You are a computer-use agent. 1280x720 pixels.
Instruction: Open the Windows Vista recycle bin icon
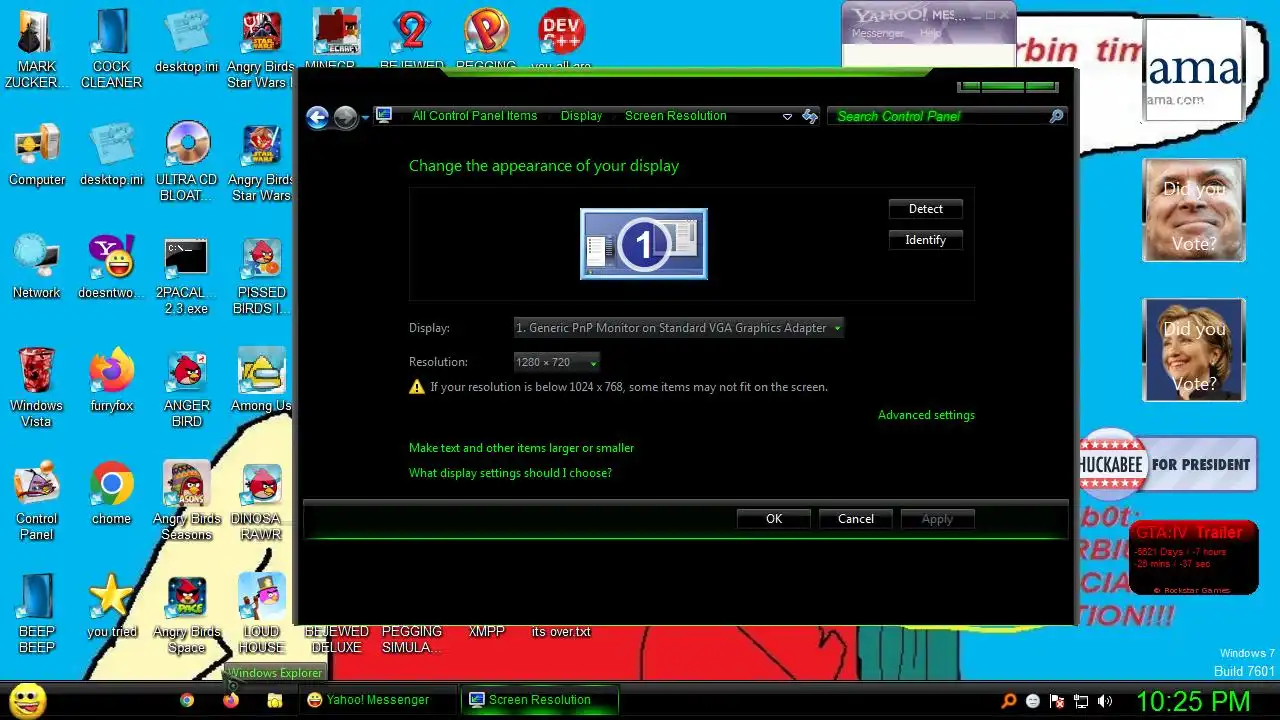pyautogui.click(x=37, y=388)
